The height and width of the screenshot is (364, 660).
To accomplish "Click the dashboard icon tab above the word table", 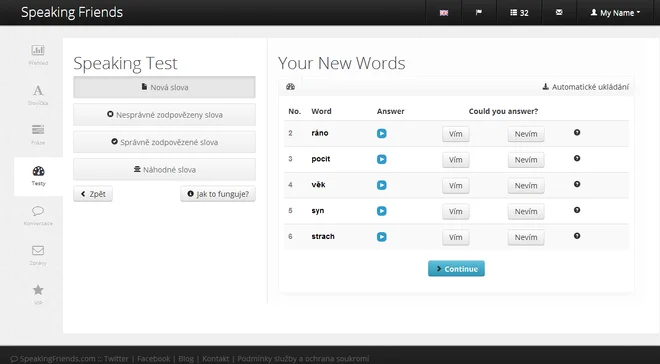I will pos(290,87).
